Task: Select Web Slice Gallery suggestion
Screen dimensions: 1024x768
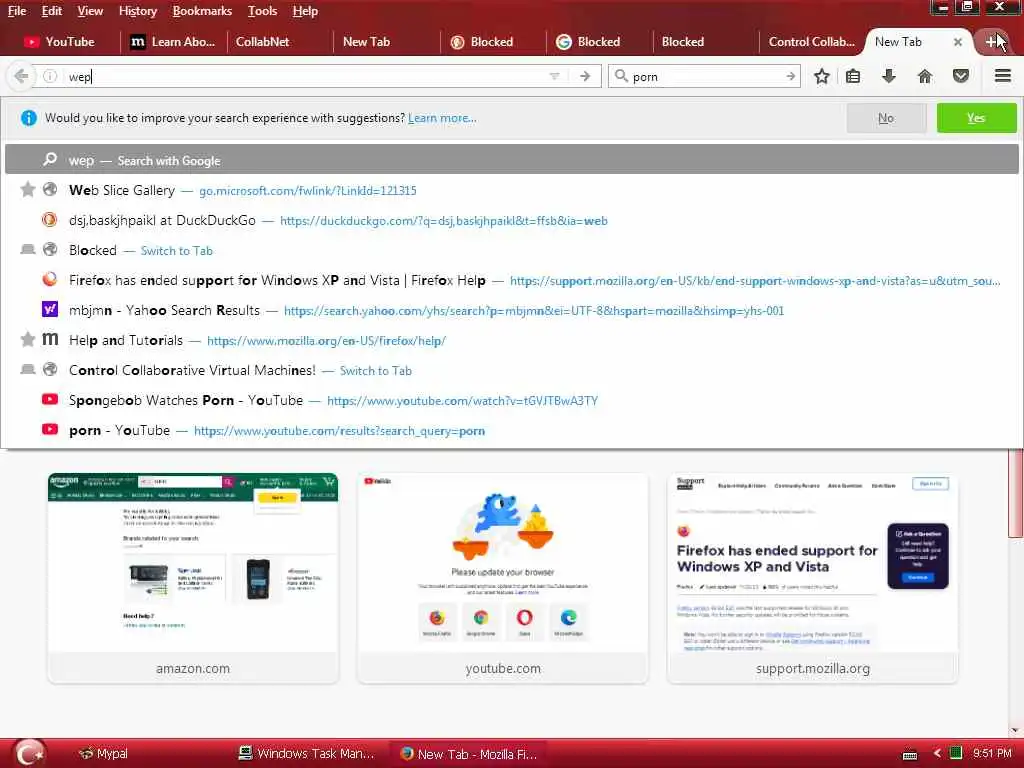Action: [511, 190]
